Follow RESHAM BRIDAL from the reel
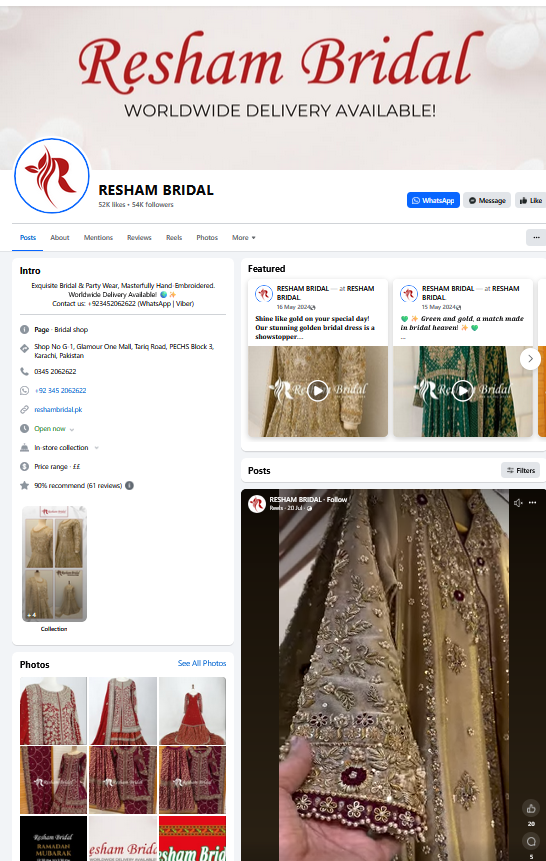The image size is (546, 861). click(x=337, y=500)
